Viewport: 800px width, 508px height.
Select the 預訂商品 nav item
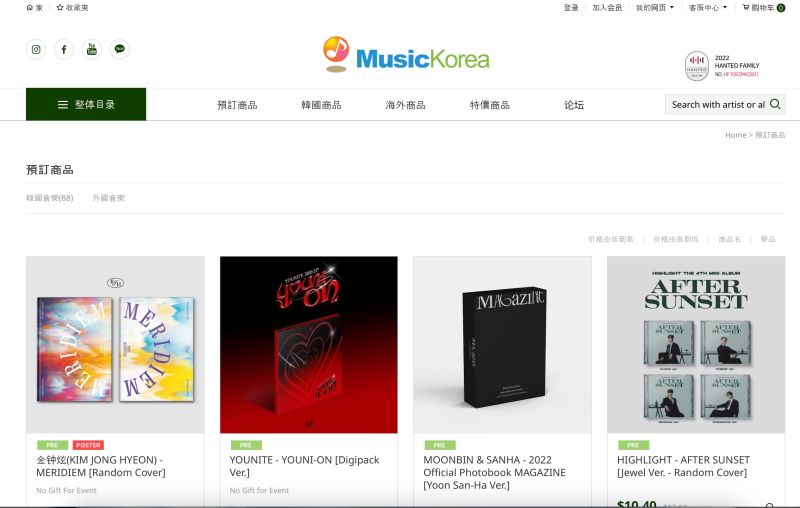pos(237,105)
